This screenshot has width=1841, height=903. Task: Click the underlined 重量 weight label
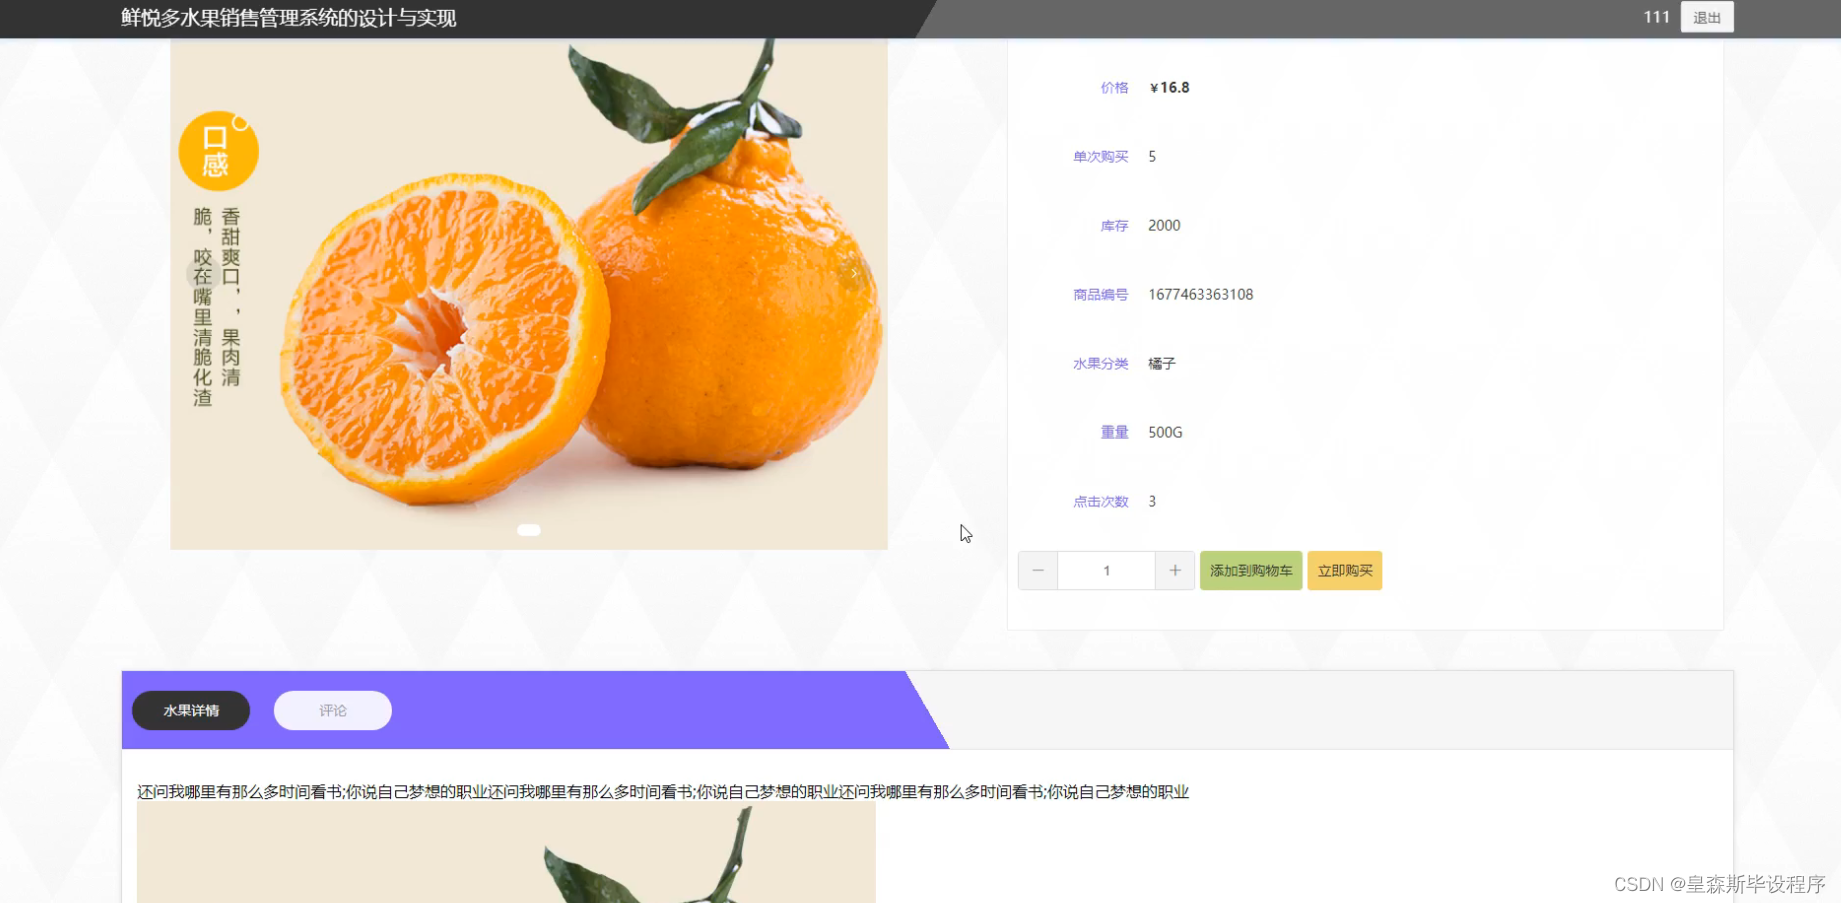(1114, 432)
